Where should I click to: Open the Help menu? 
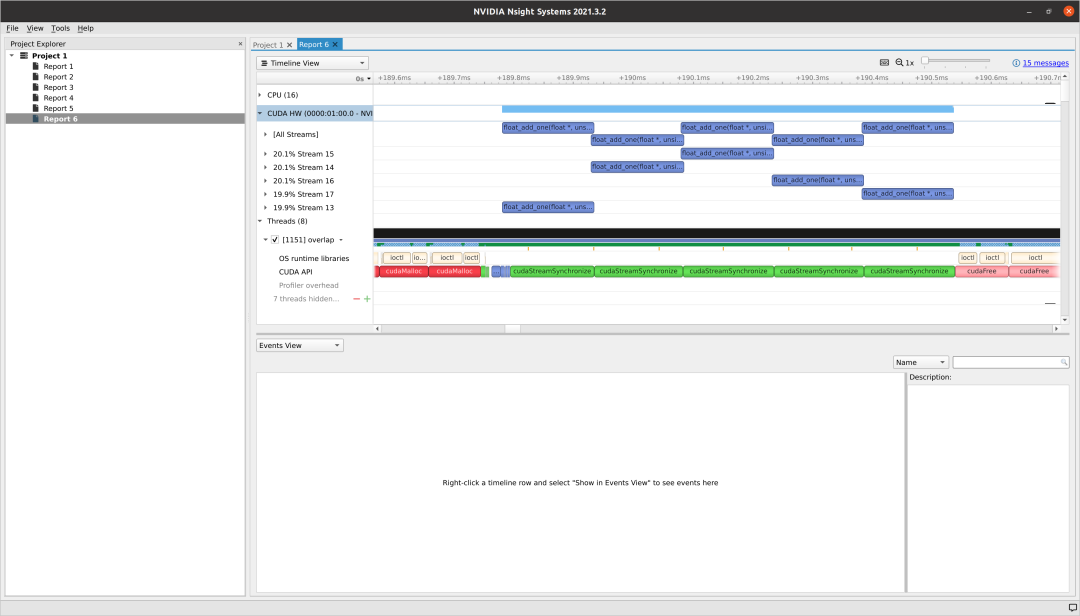(85, 28)
